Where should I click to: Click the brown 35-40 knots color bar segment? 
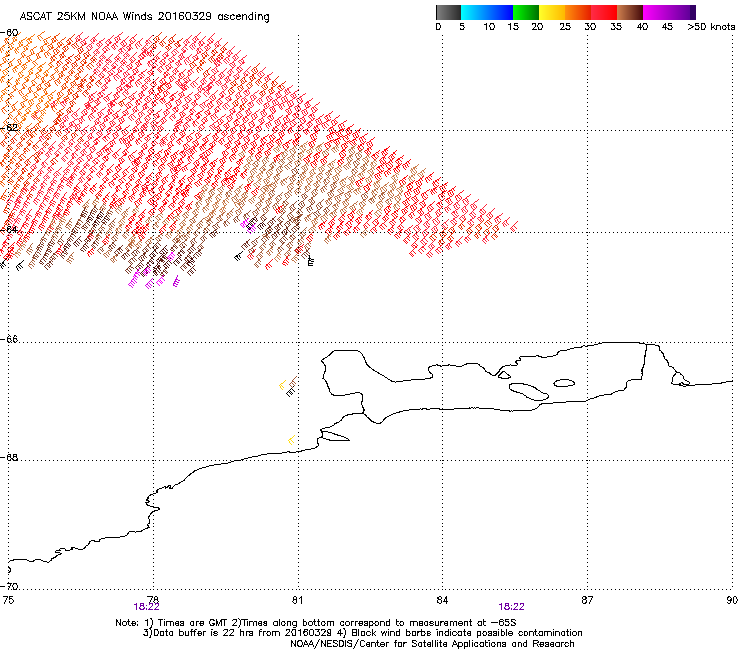[x=630, y=12]
